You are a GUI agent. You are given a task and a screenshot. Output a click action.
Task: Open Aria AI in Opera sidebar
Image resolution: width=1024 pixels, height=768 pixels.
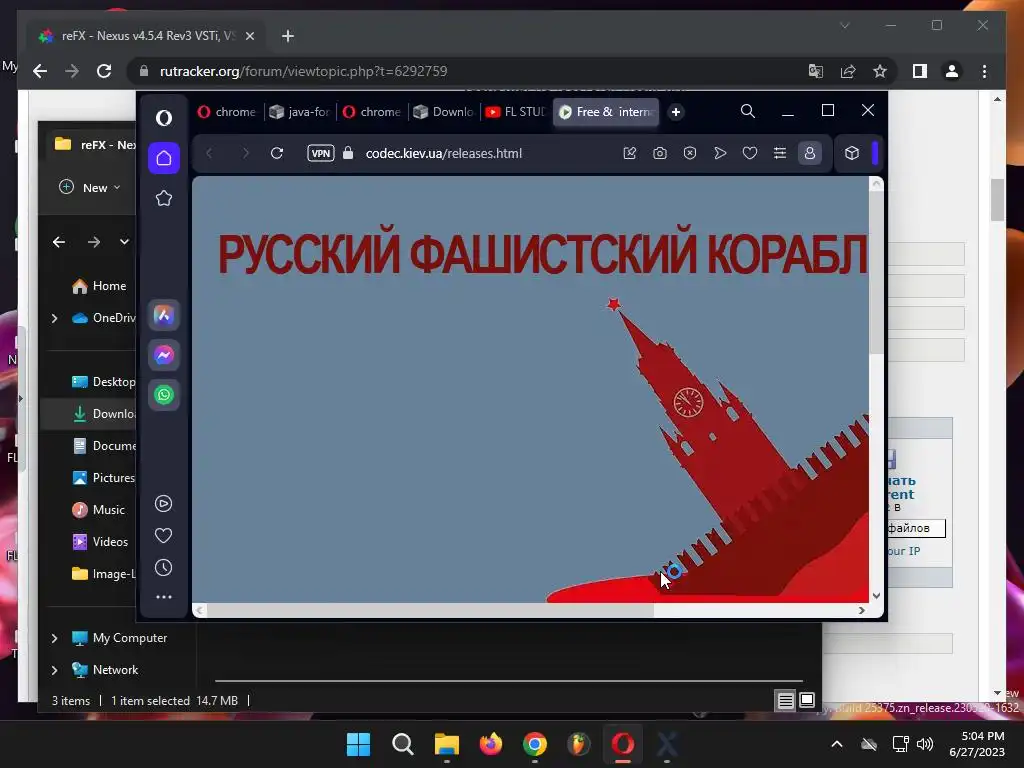point(164,315)
